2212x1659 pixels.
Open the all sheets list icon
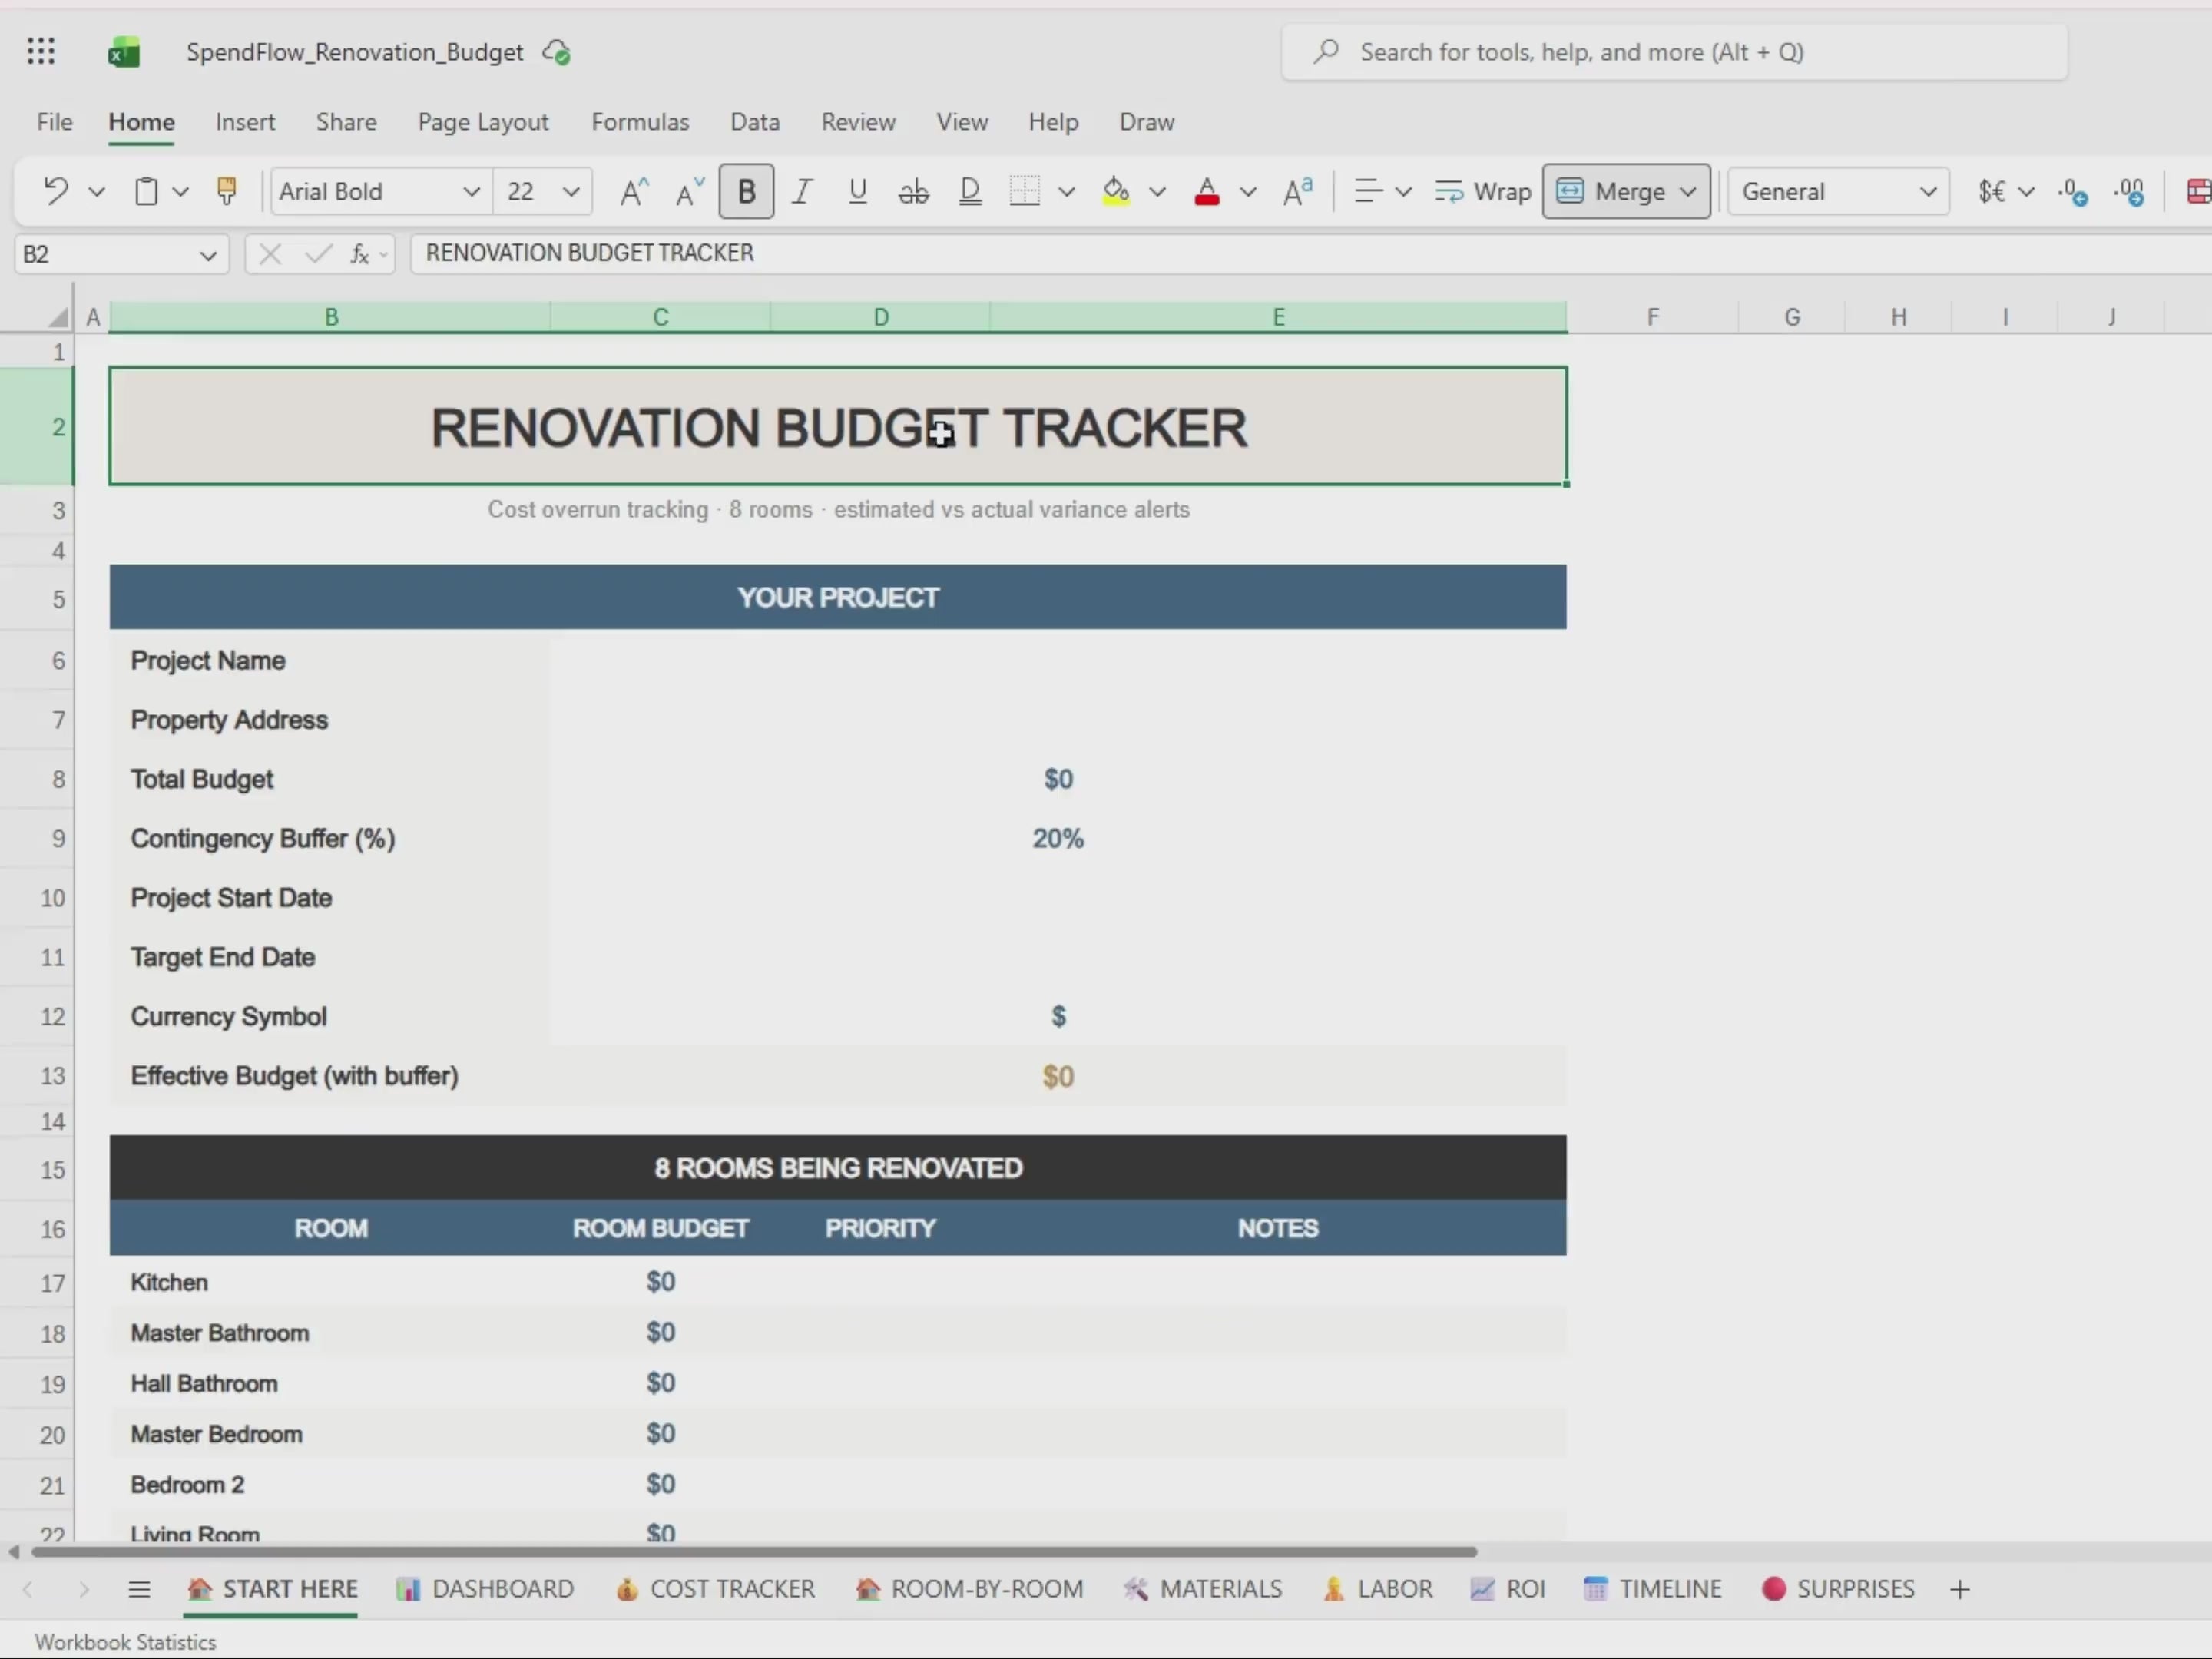coord(139,1589)
